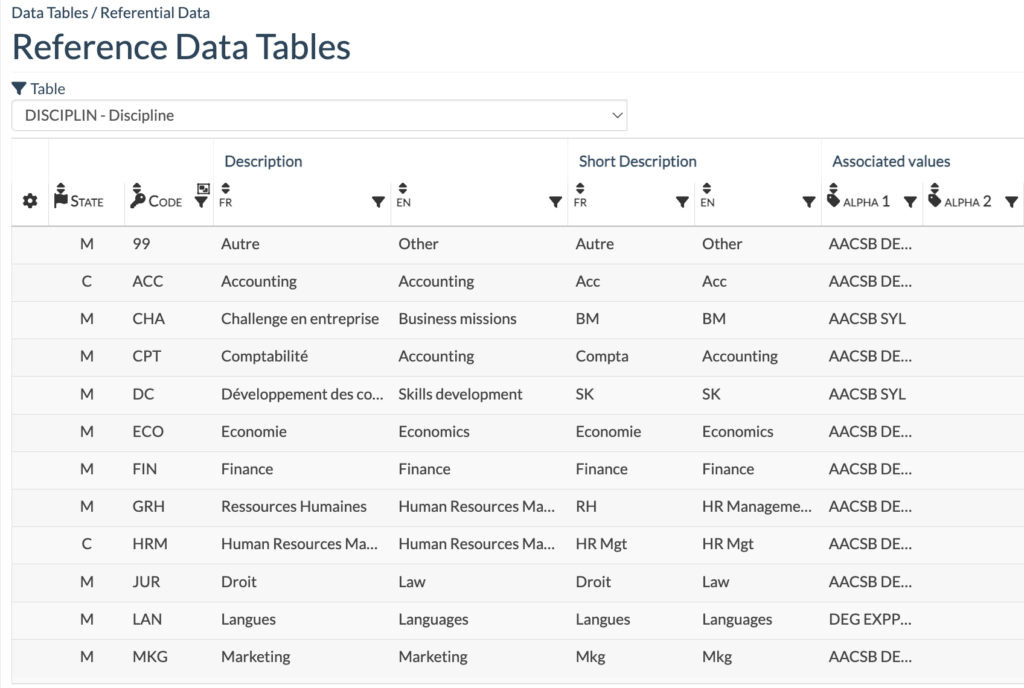Open filter on Alpha 2 column
Image resolution: width=1024 pixels, height=688 pixels.
coord(1011,202)
